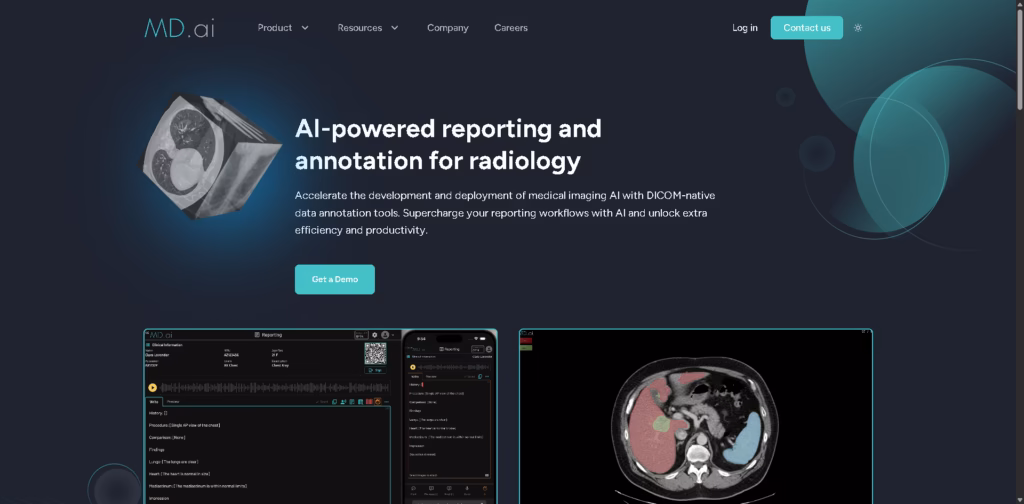The image size is (1024, 504).
Task: Click the 'Heart: normal in size' line
Action: [178, 474]
